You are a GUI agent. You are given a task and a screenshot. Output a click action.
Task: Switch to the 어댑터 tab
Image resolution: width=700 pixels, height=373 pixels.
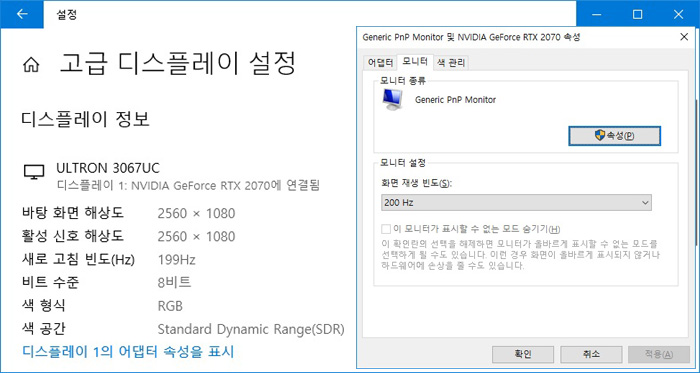380,63
